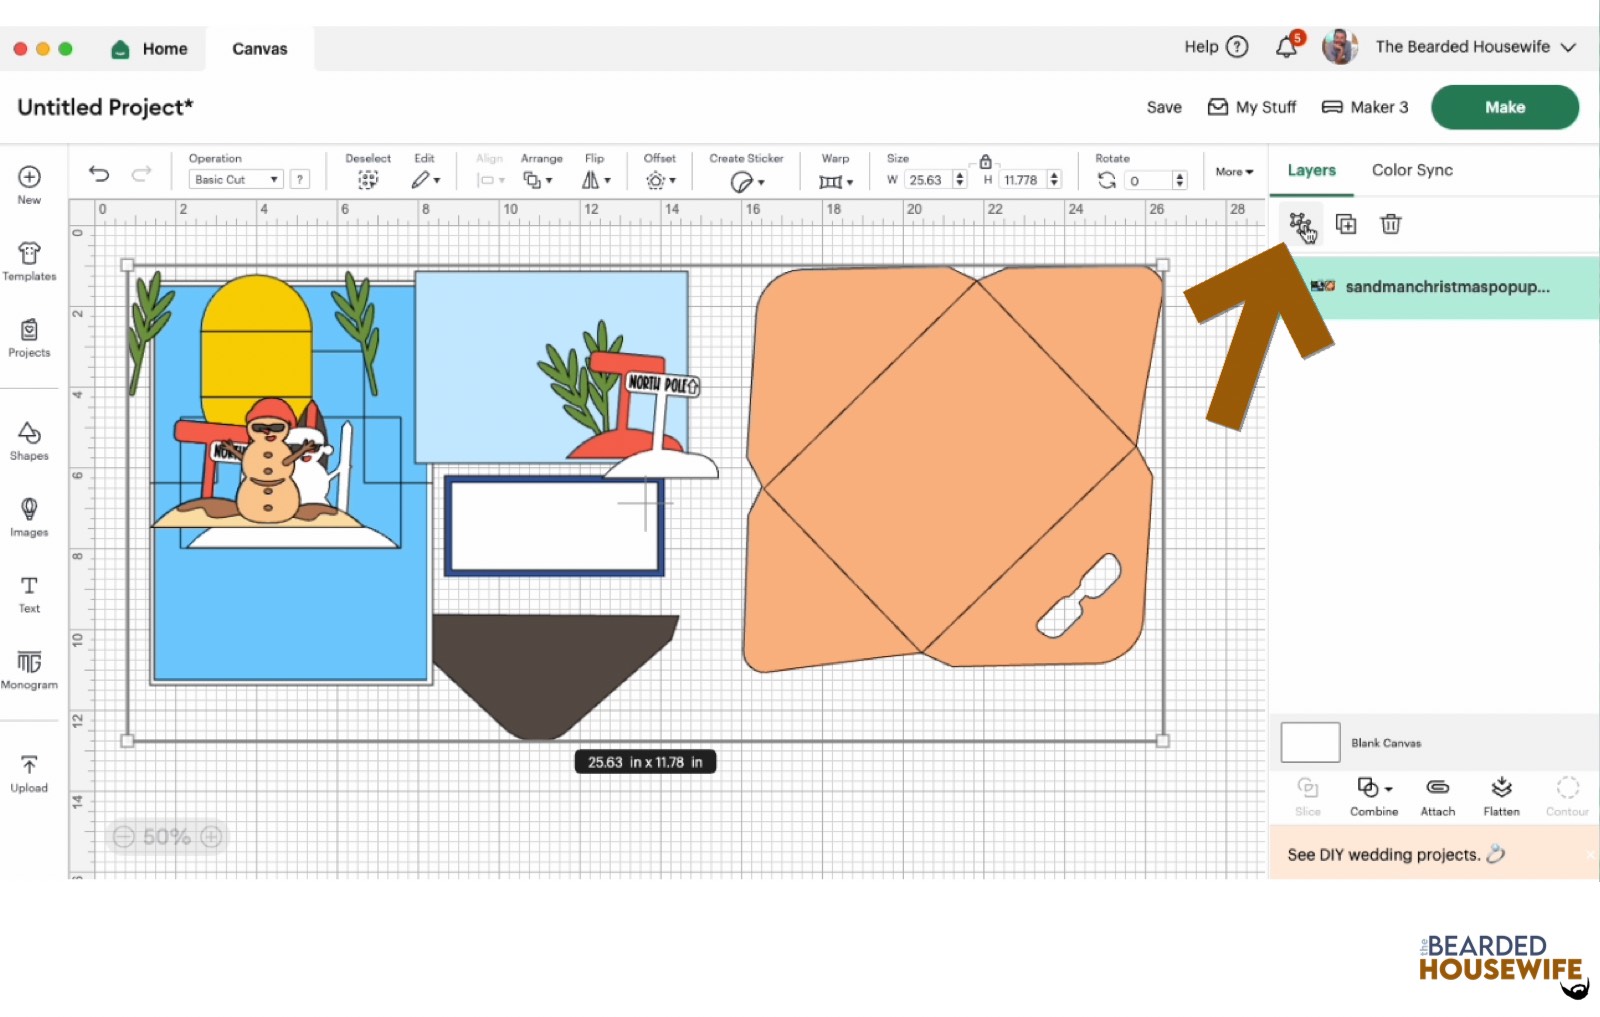The width and height of the screenshot is (1600, 1017).
Task: Click the Duplicate layer icon
Action: pyautogui.click(x=1346, y=224)
